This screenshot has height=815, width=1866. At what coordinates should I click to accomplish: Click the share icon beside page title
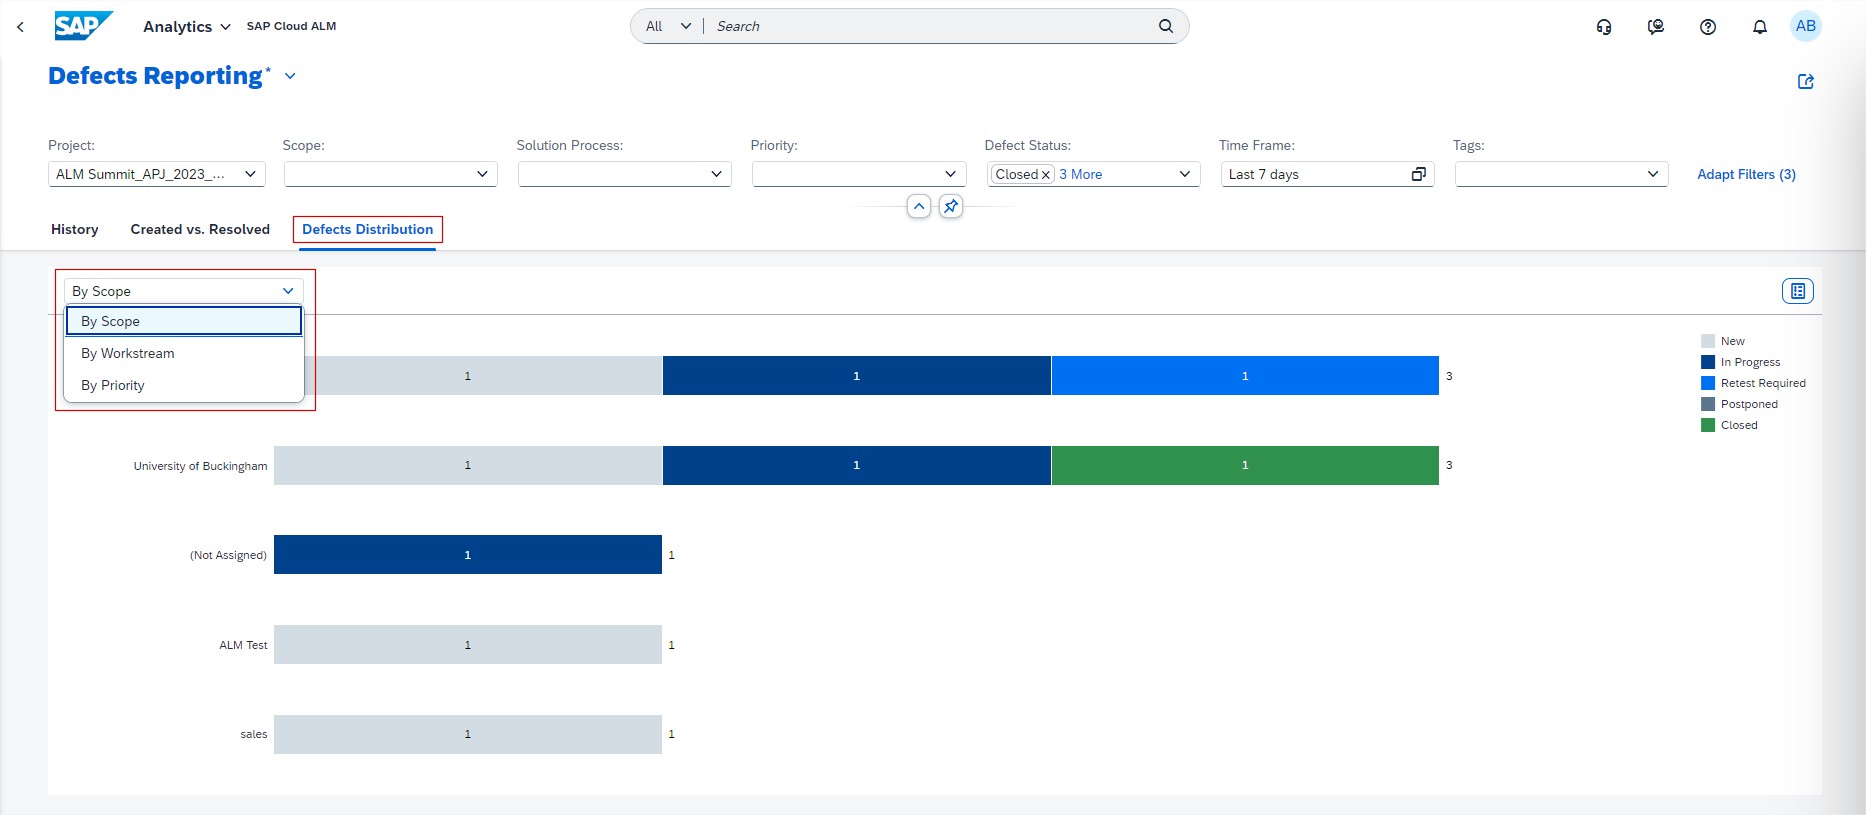point(1805,82)
